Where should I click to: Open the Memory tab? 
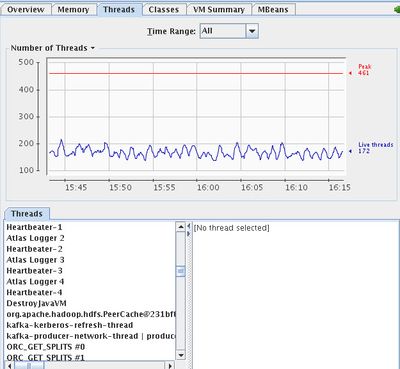click(73, 10)
